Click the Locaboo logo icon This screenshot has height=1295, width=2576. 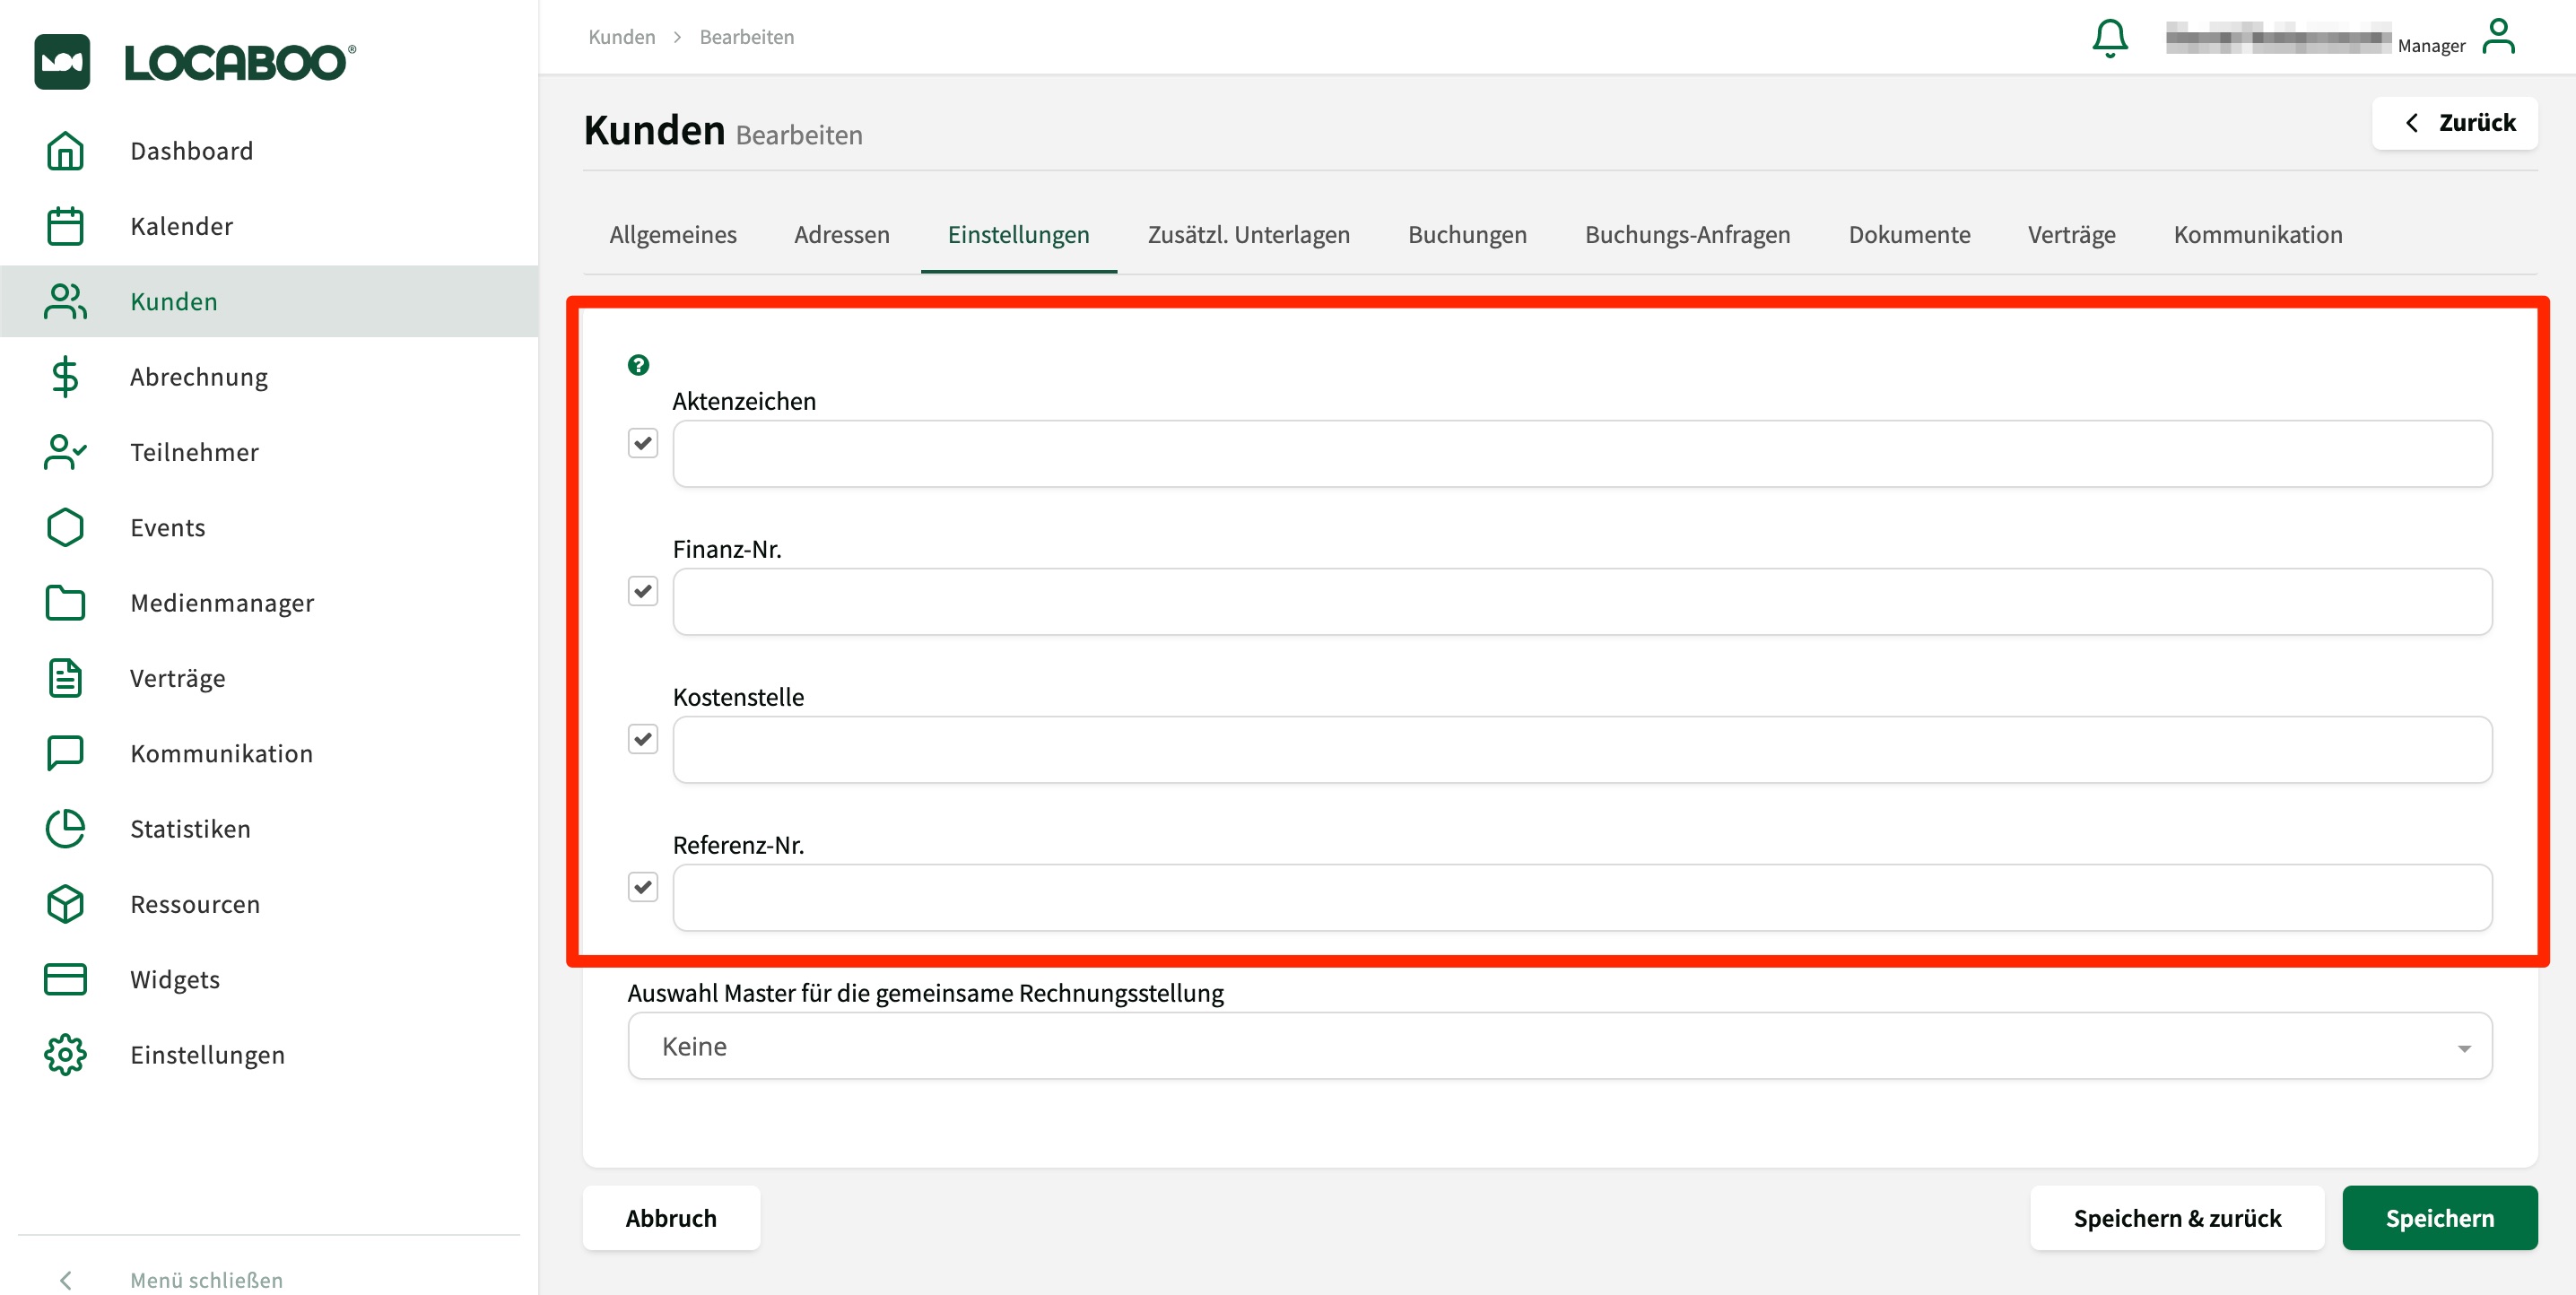pyautogui.click(x=62, y=62)
